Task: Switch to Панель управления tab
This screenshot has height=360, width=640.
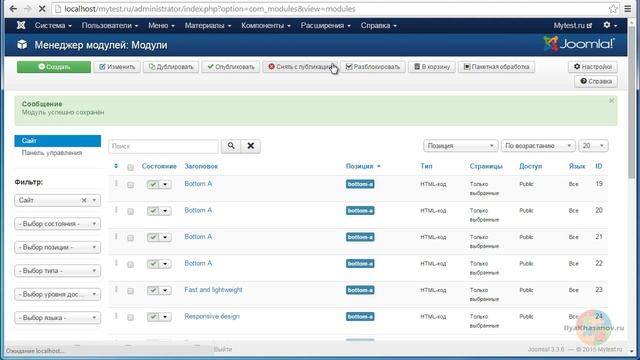Action: pos(52,153)
